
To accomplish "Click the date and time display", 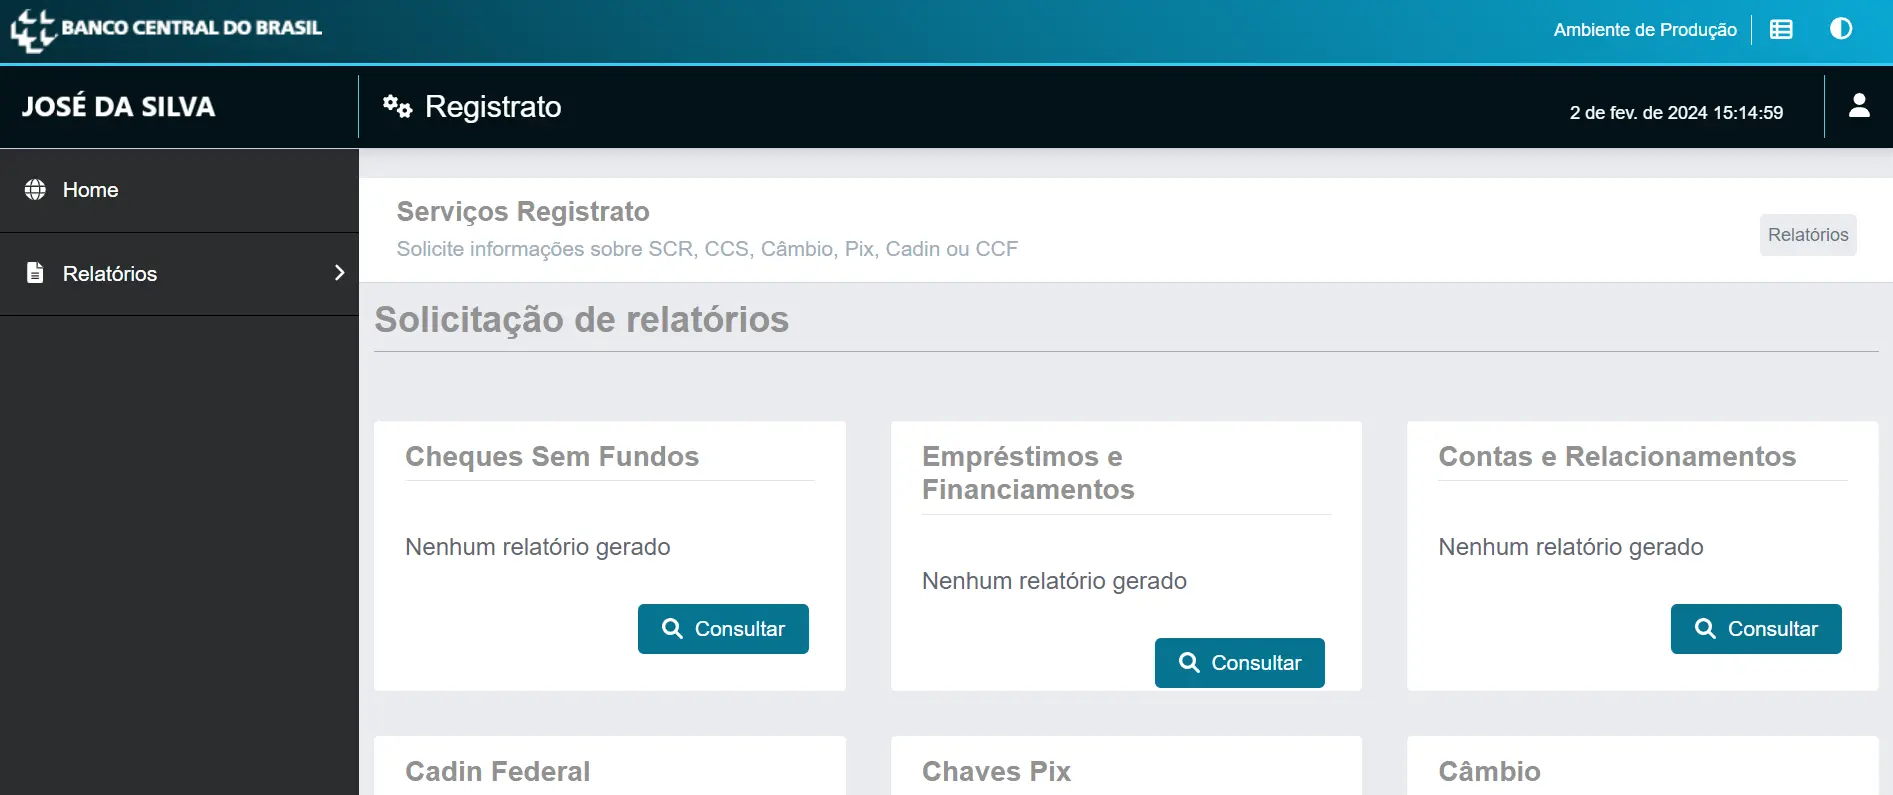I will (1676, 113).
